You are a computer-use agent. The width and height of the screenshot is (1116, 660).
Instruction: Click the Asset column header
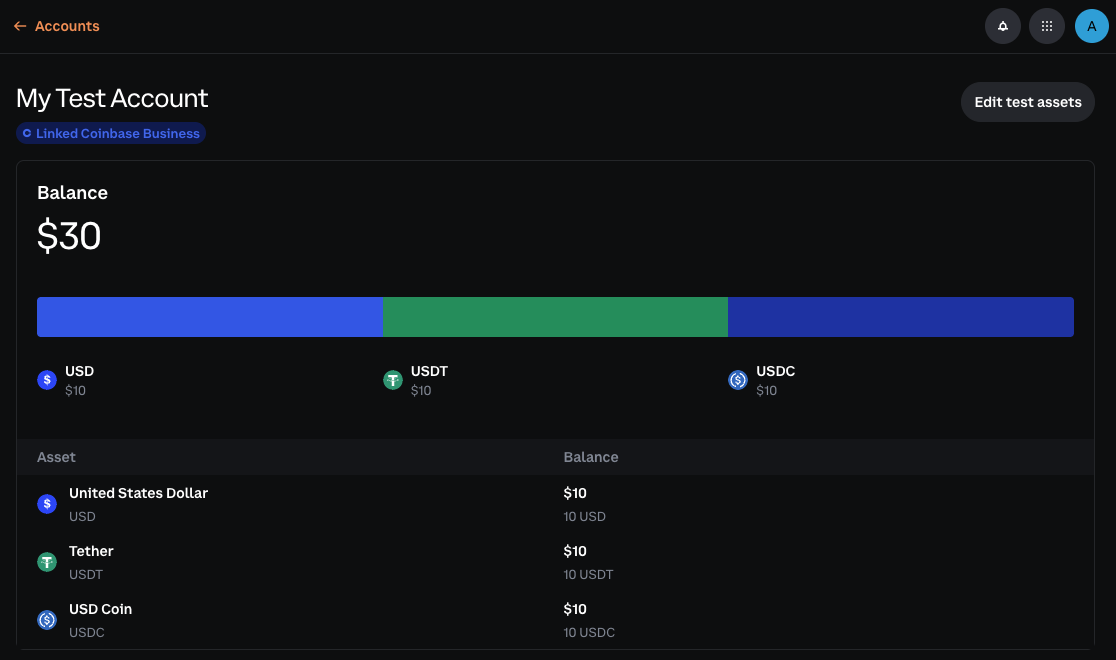[56, 457]
